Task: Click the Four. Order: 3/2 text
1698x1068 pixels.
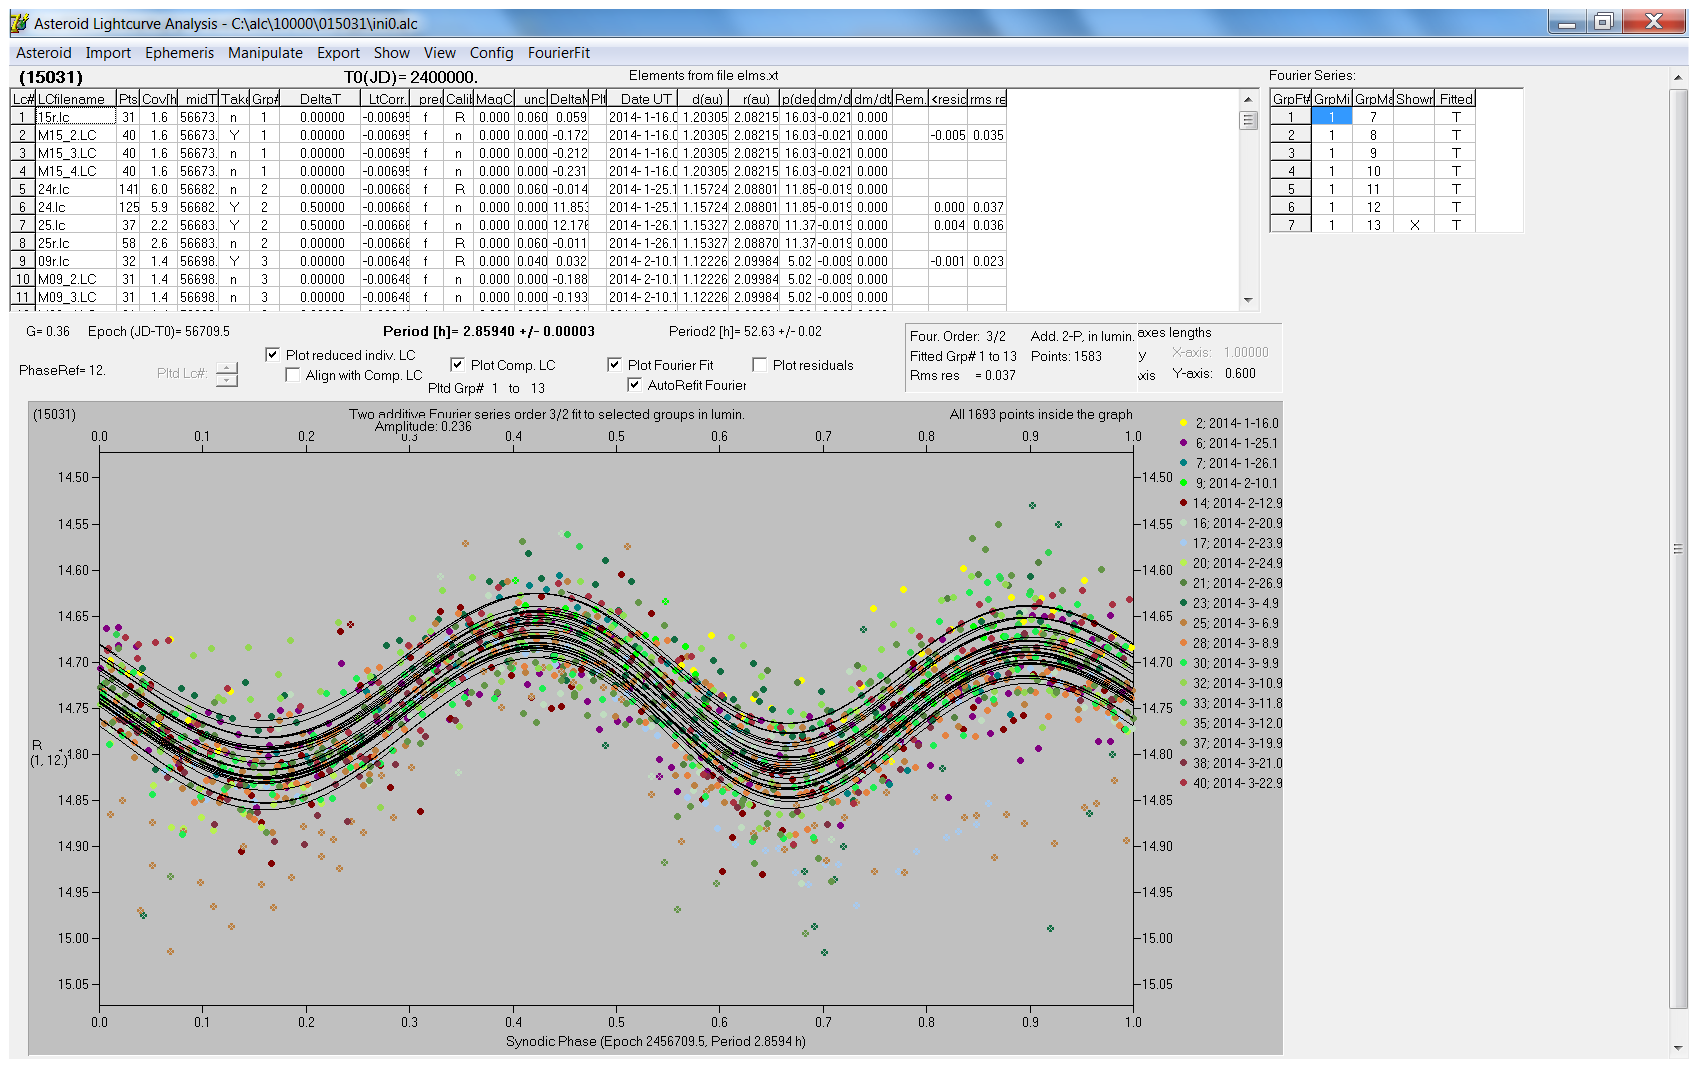Action: click(958, 336)
